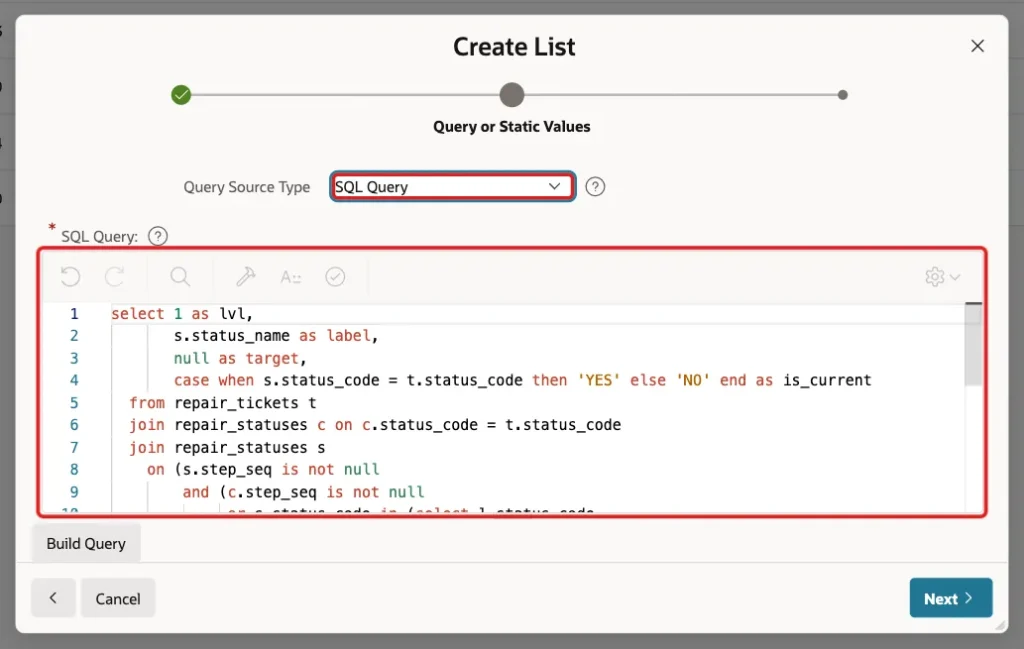Screen dimensions: 1024x649
Task: Click the Query Source Type label
Action: tap(246, 187)
